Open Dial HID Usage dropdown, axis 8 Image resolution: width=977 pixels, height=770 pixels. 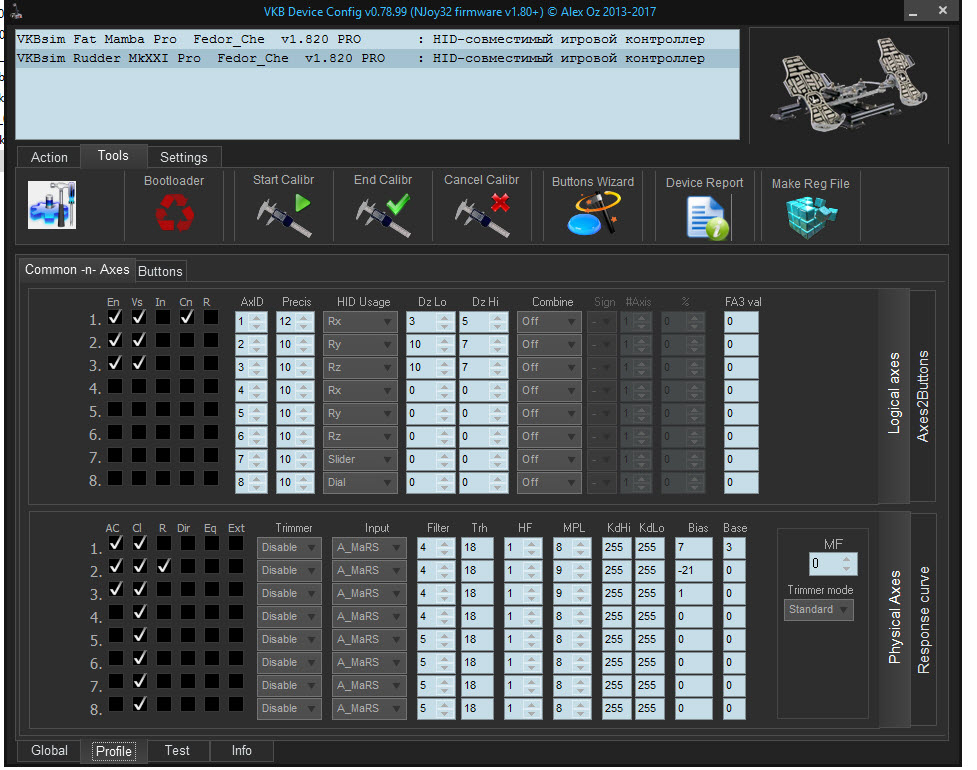click(x=360, y=483)
